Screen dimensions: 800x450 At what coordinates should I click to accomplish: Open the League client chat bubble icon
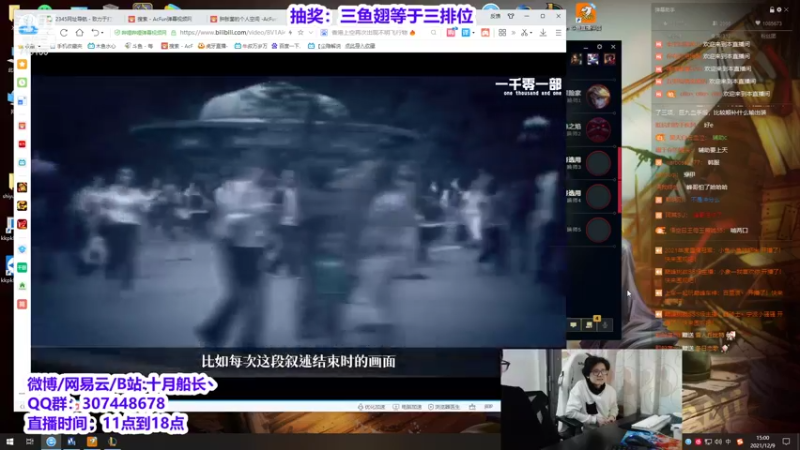(573, 325)
